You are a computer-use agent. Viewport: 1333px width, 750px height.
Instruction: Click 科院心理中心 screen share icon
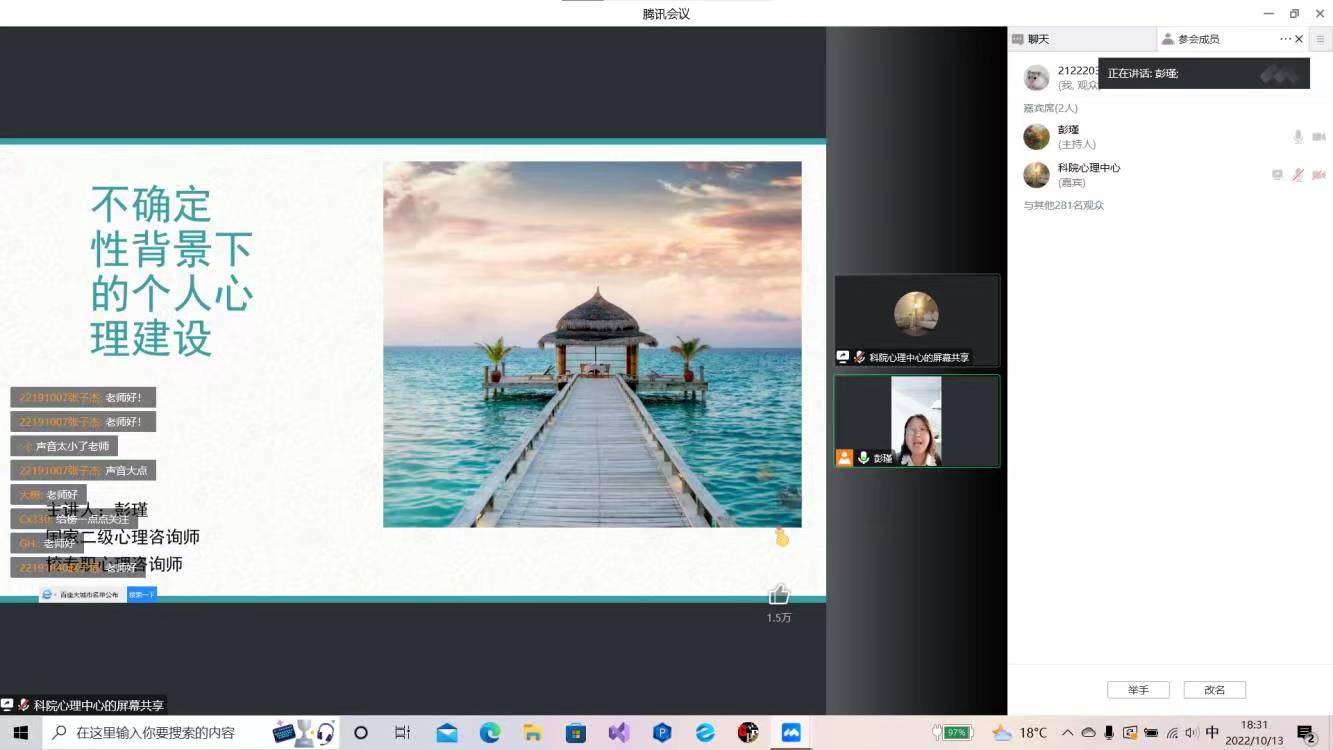(x=1277, y=175)
